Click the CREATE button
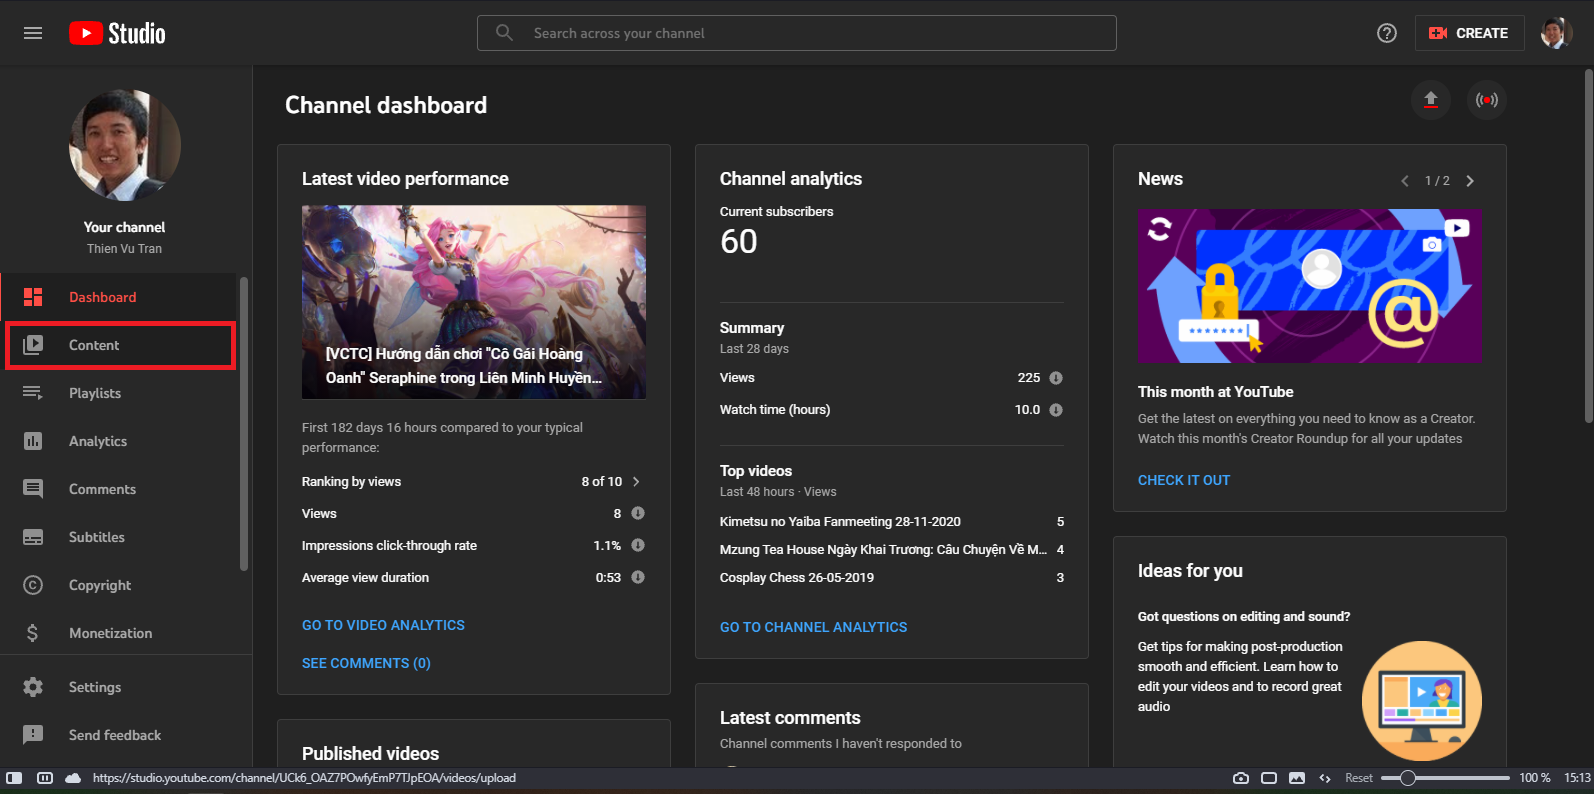1594x794 pixels. [x=1469, y=33]
